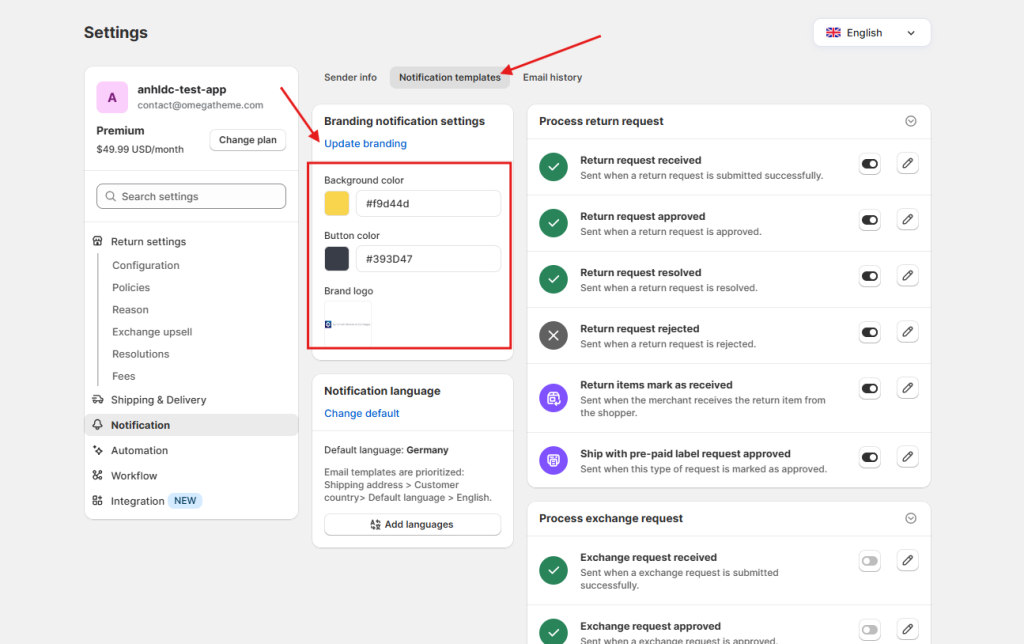Screen dimensions: 1024x644
Task: Open the Email history tab
Action: (552, 77)
